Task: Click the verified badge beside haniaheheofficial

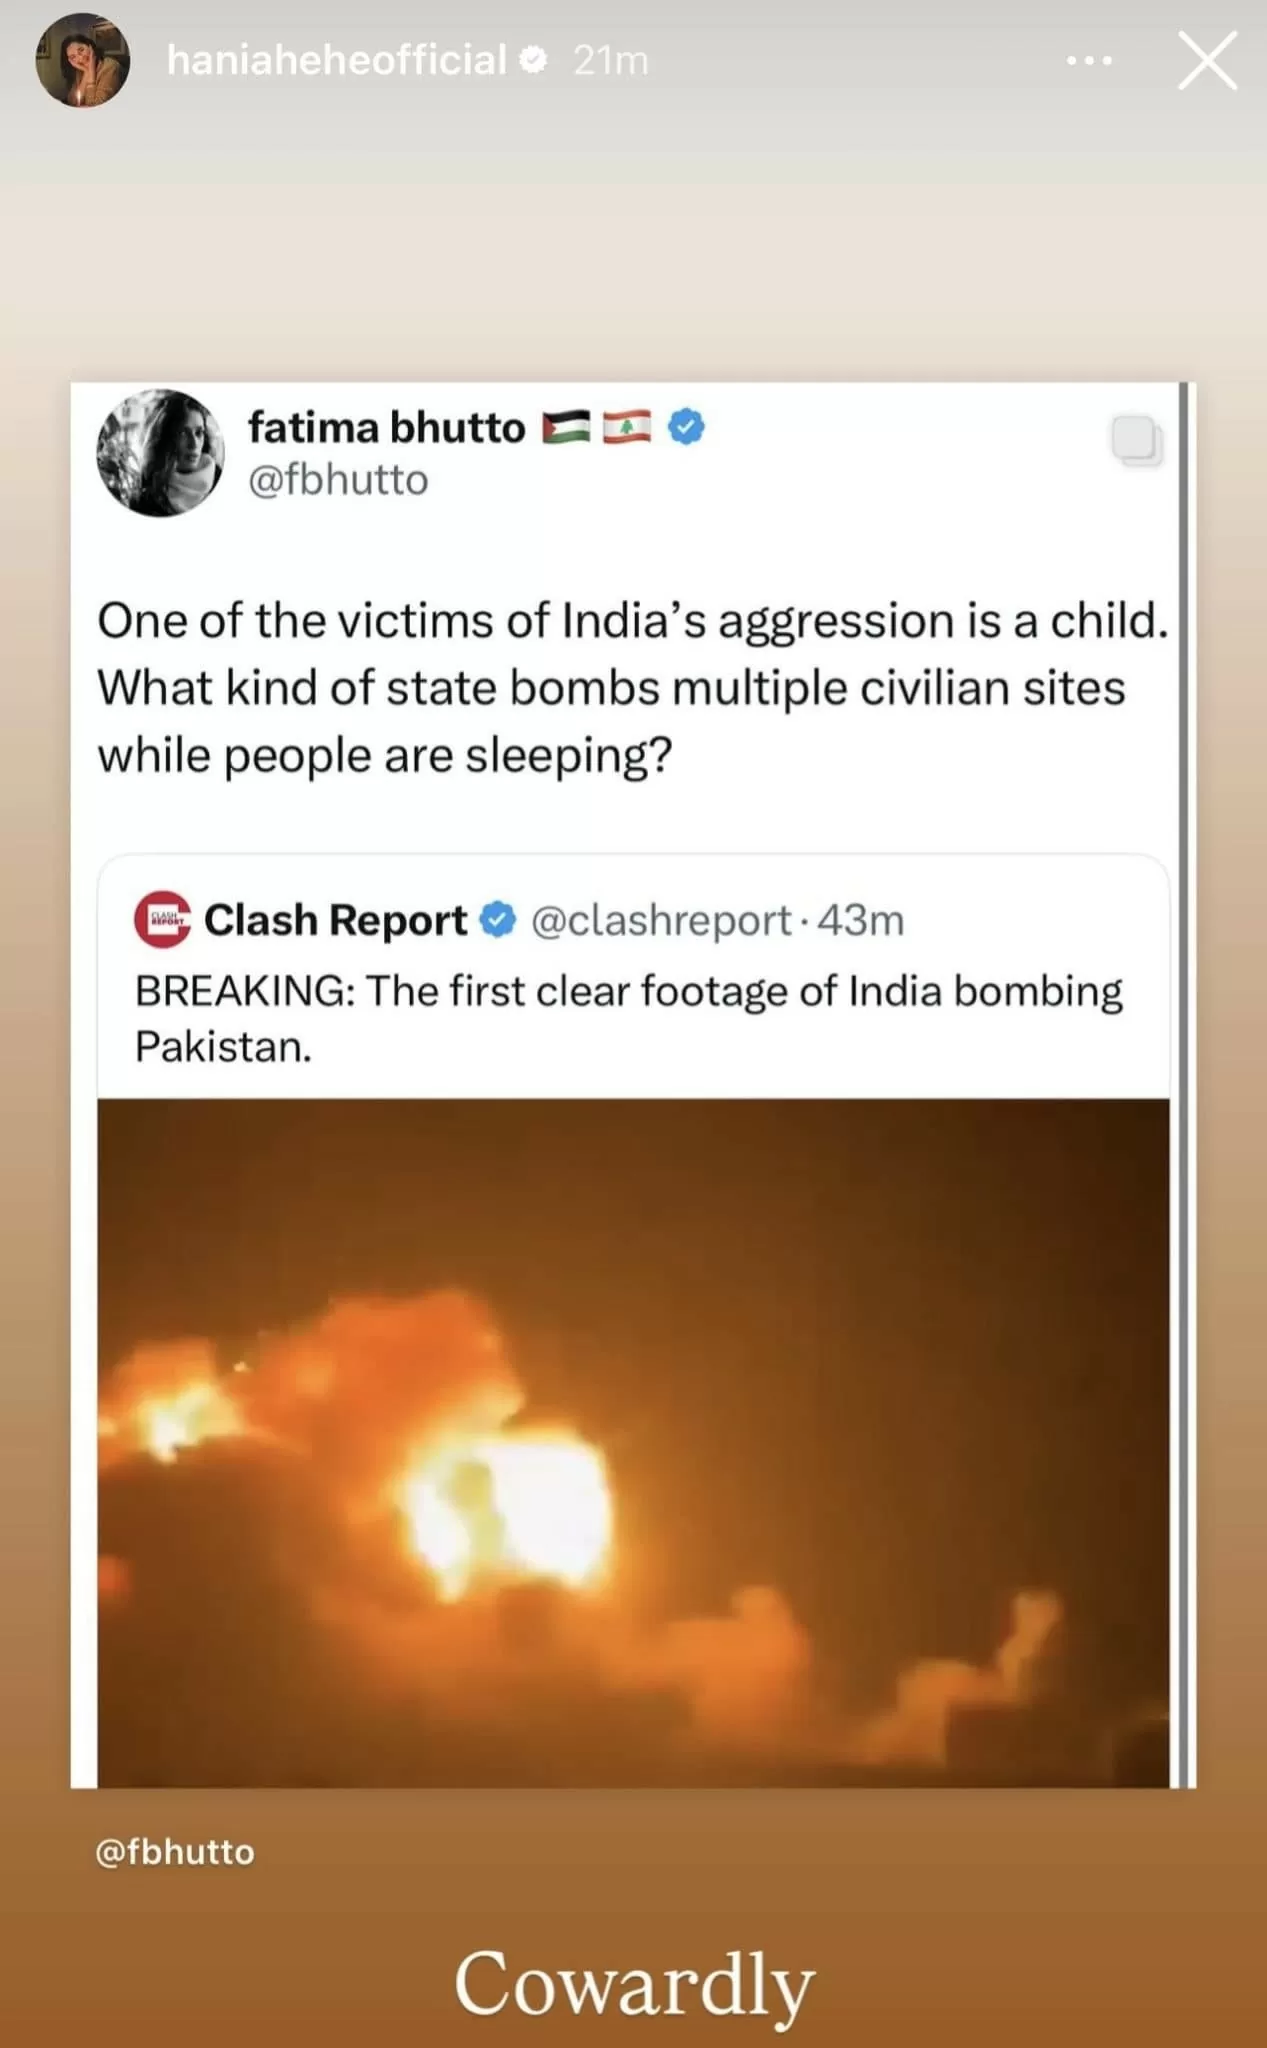Action: (x=534, y=61)
